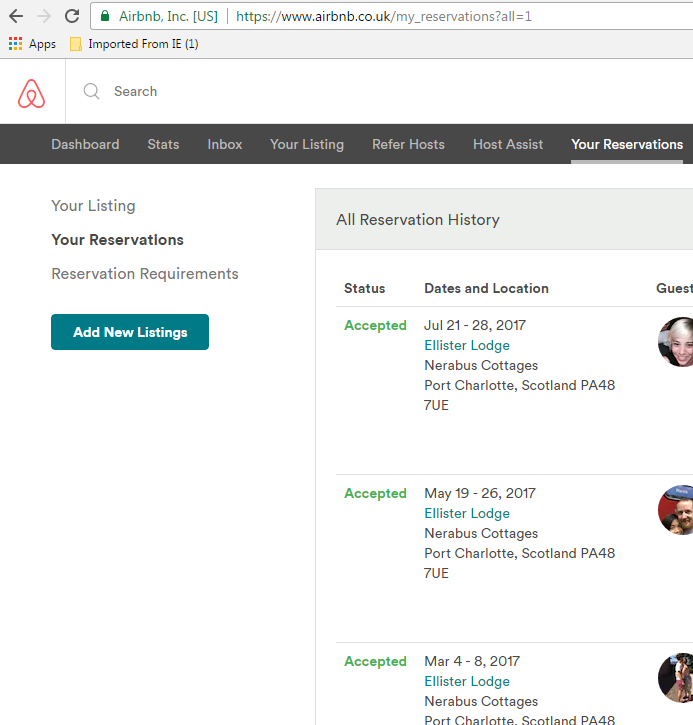The width and height of the screenshot is (693, 725).
Task: View guest photo for July reservation
Action: 678,342
